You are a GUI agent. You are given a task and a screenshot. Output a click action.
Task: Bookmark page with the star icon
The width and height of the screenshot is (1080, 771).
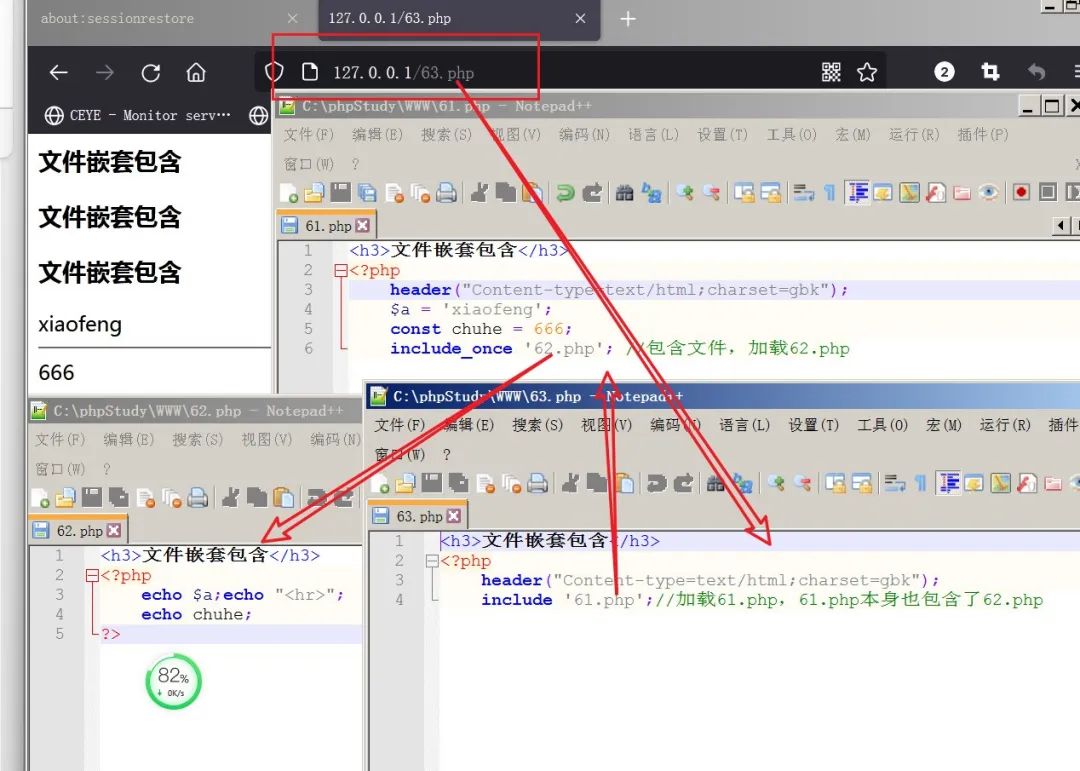867,72
